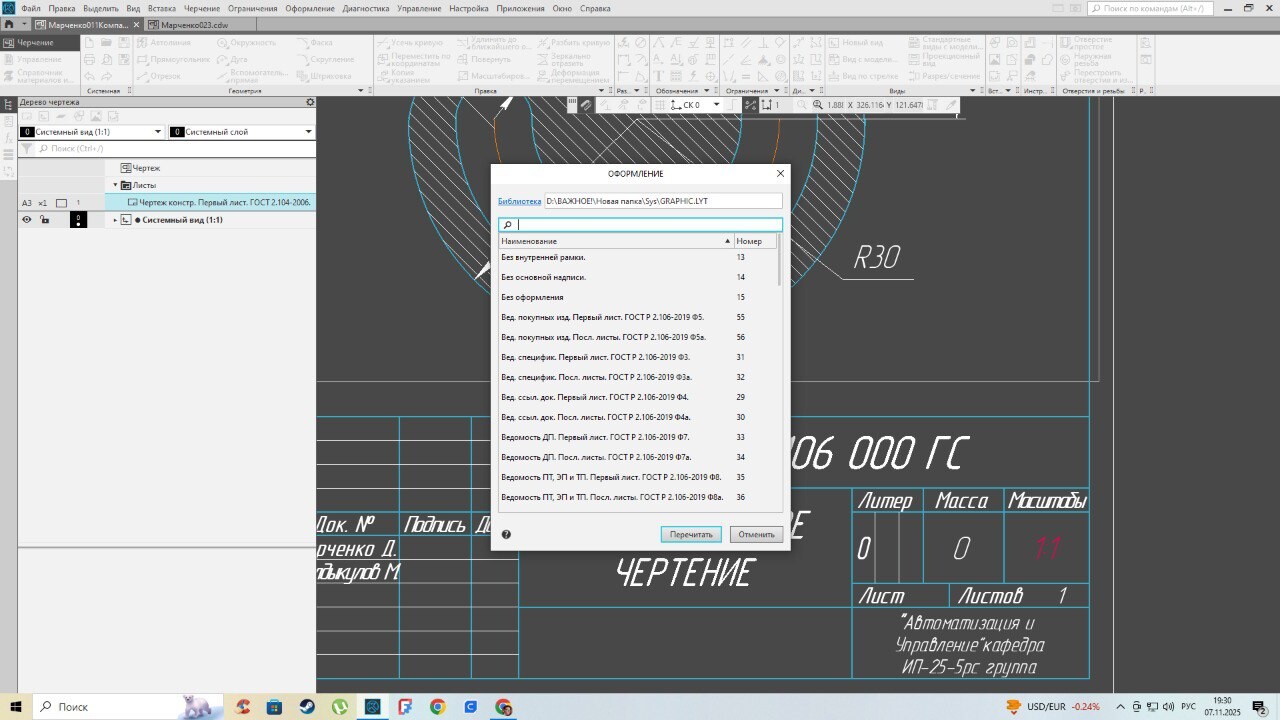This screenshot has width=1280, height=720.
Task: Open Steam from the taskbar
Action: point(306,707)
